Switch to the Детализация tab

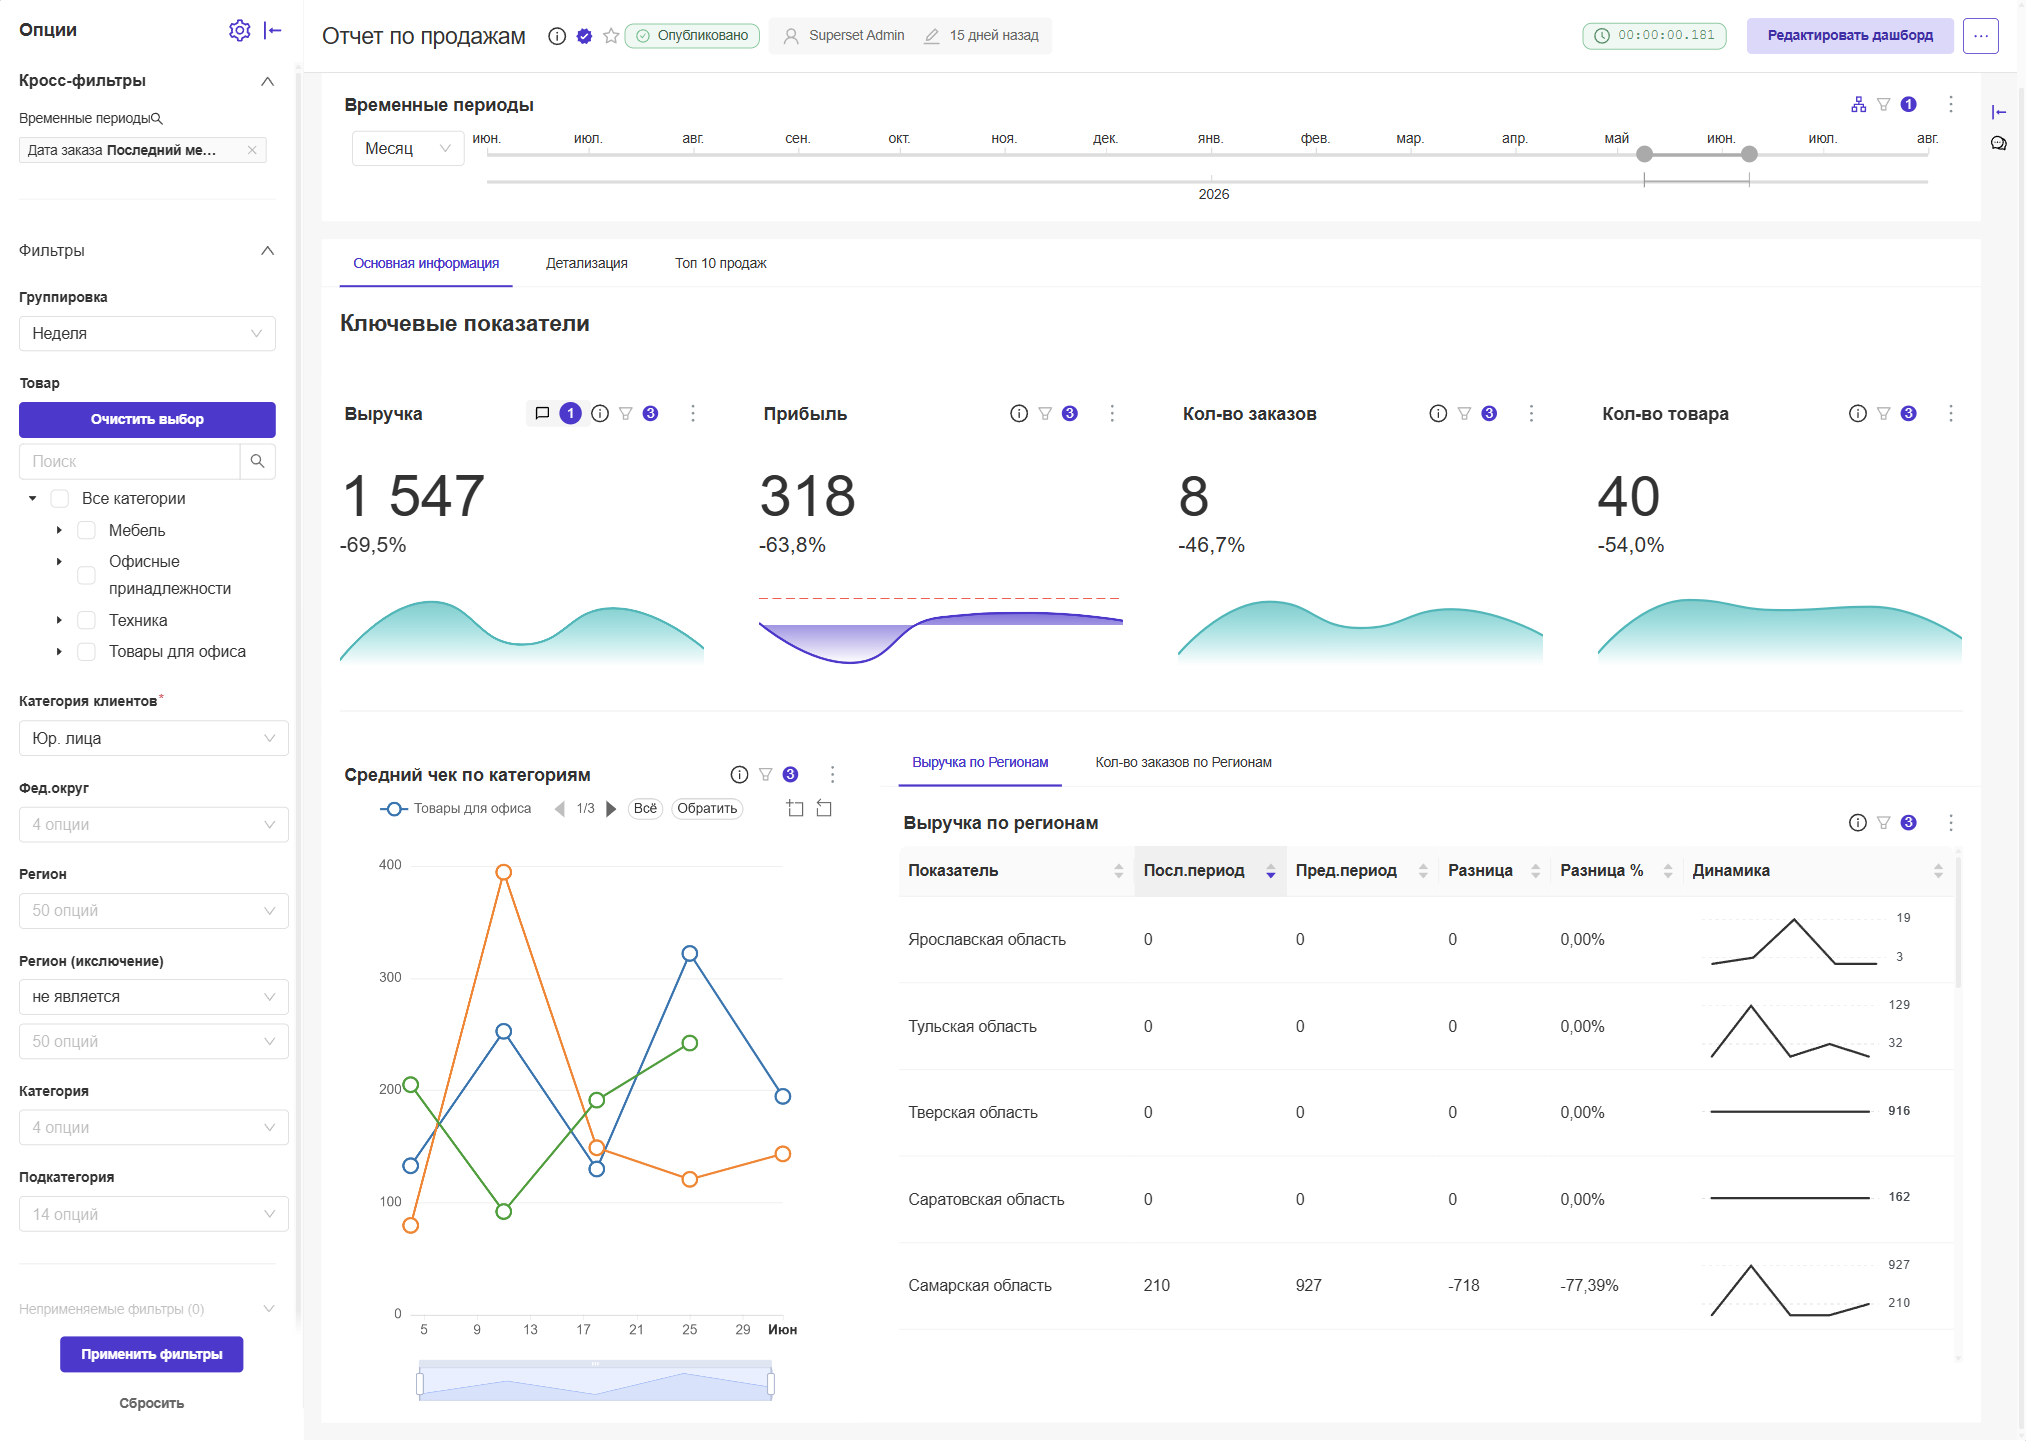pos(586,263)
